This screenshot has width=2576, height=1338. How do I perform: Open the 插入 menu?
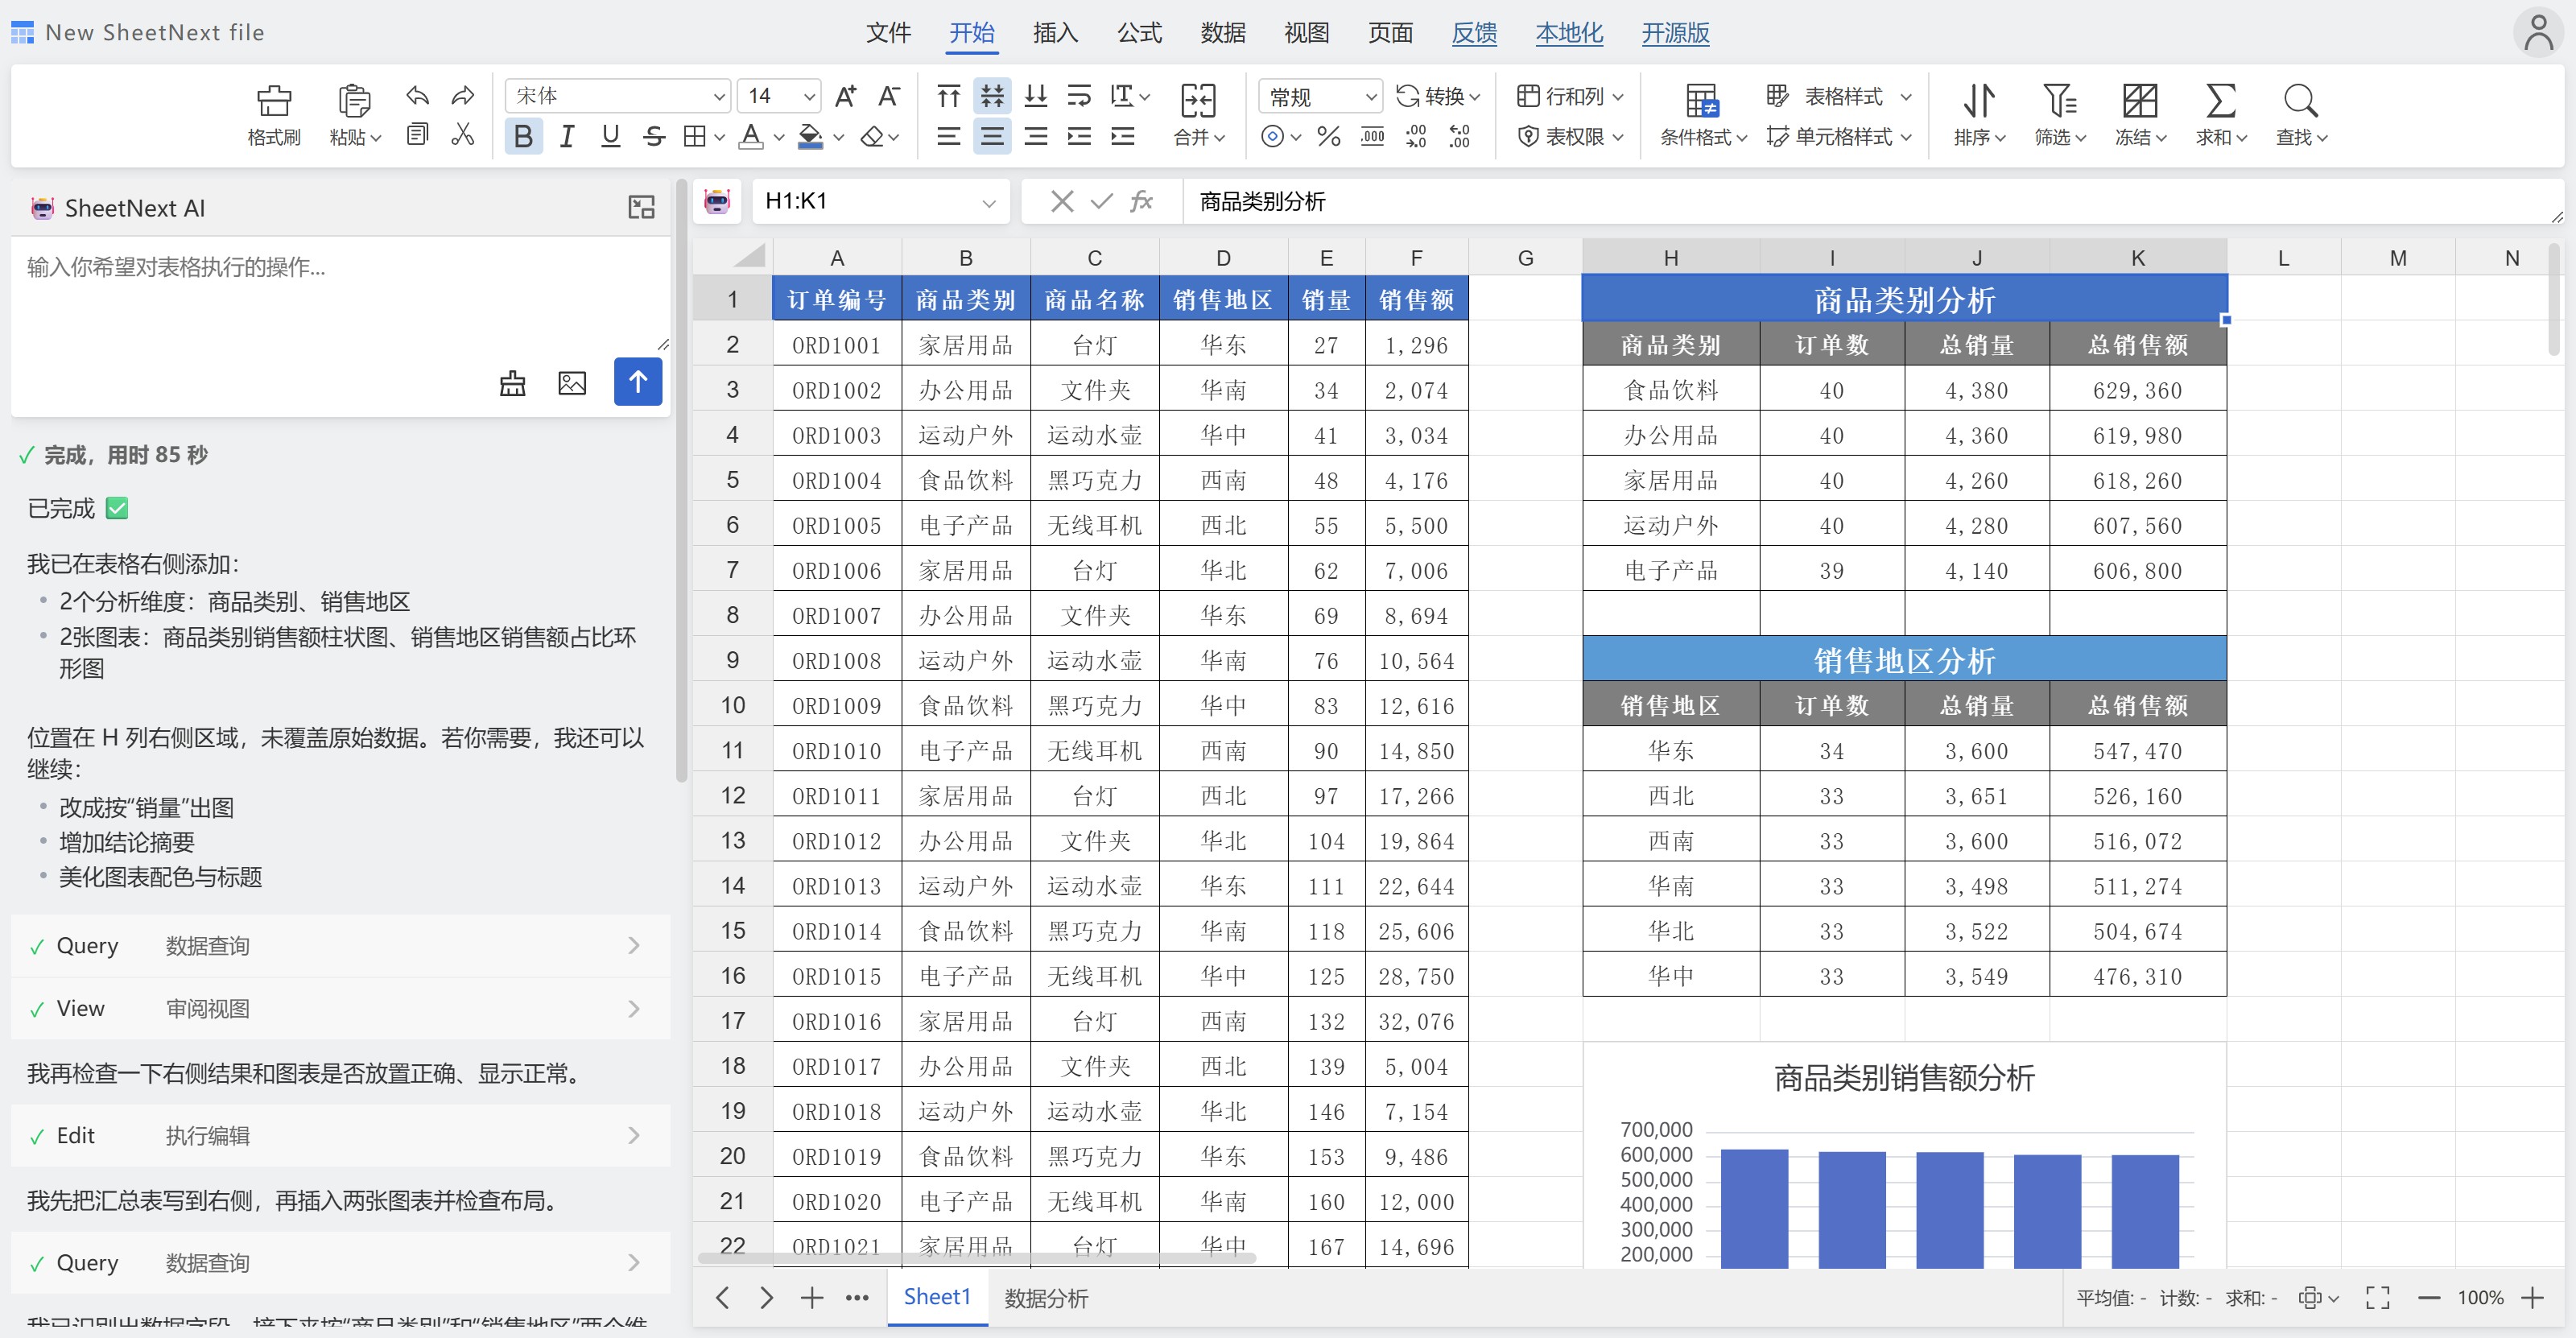pyautogui.click(x=1055, y=33)
